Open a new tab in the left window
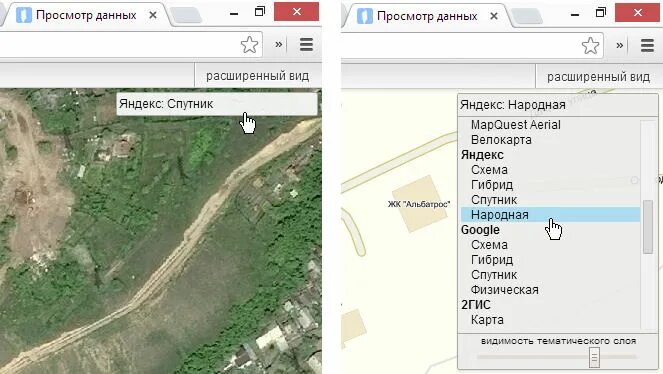 [186, 16]
